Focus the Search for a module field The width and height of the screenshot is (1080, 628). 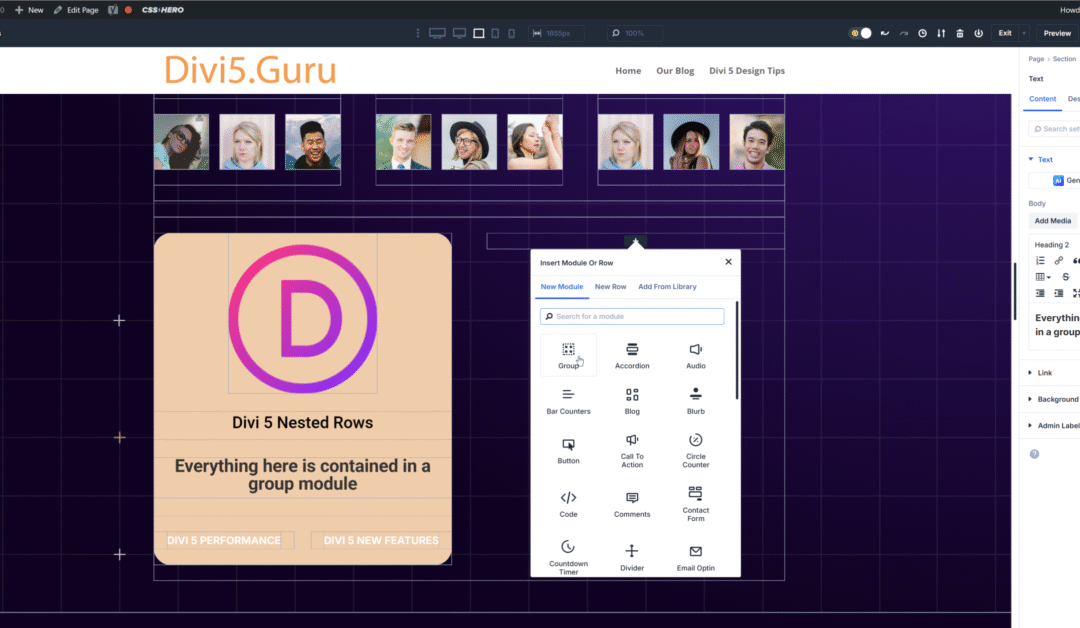(632, 316)
